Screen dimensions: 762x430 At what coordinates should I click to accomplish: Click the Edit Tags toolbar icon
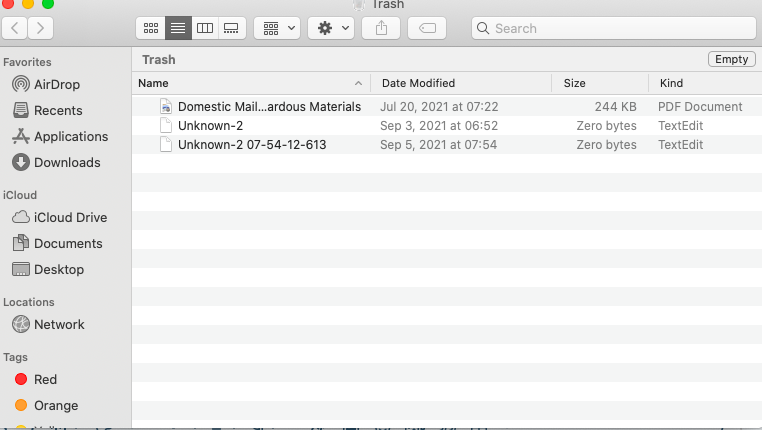[x=427, y=28]
